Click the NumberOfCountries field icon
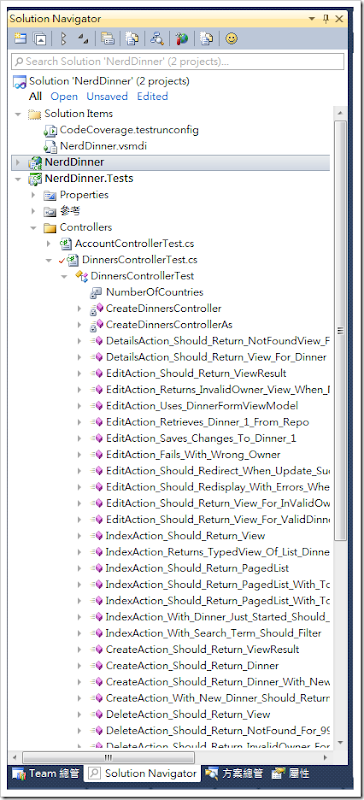 tap(96, 292)
